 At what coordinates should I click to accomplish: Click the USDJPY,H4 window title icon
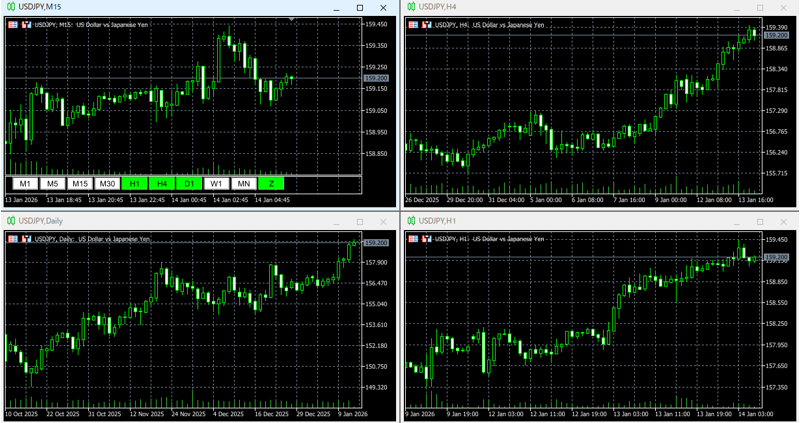point(410,7)
